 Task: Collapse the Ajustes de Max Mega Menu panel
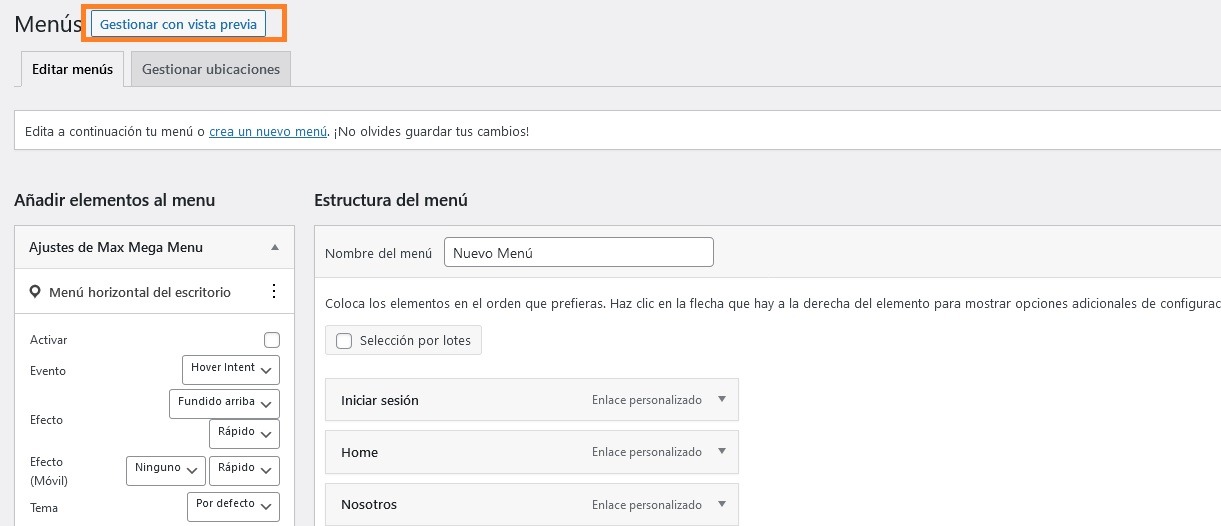point(275,247)
